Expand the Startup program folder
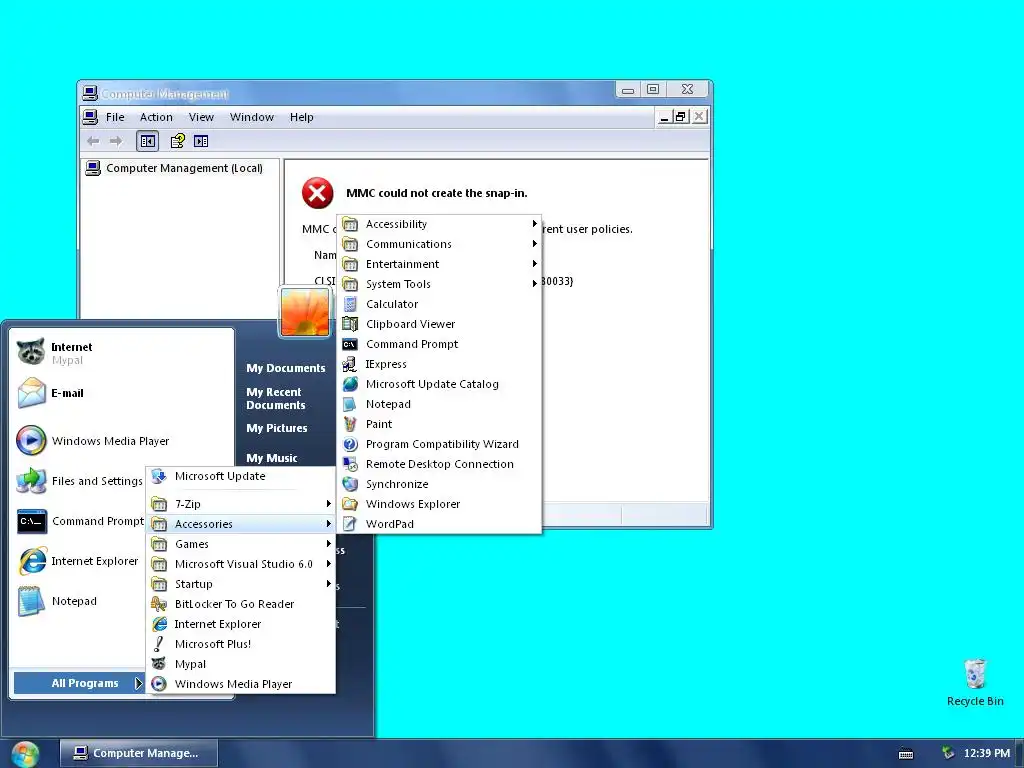This screenshot has height=768, width=1024. [240, 584]
